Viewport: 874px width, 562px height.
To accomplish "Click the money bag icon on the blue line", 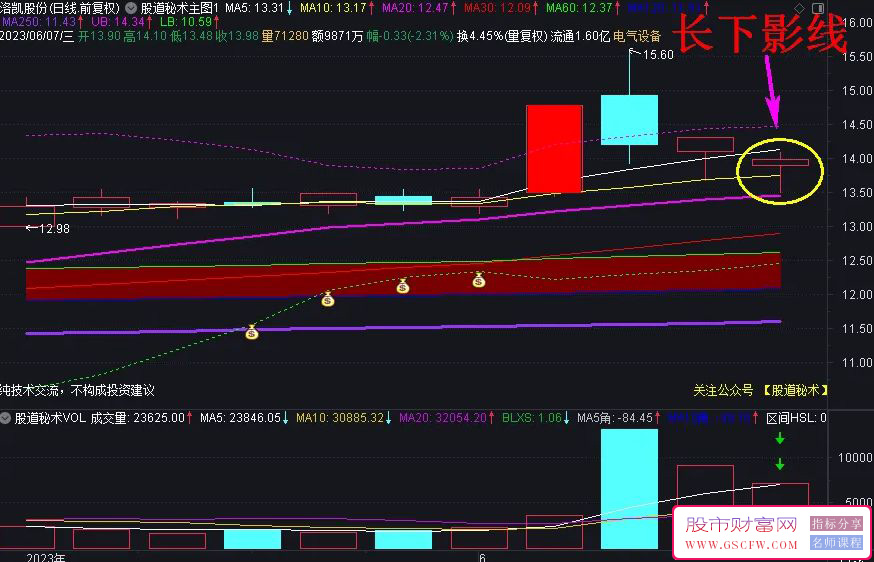I will tap(328, 299).
